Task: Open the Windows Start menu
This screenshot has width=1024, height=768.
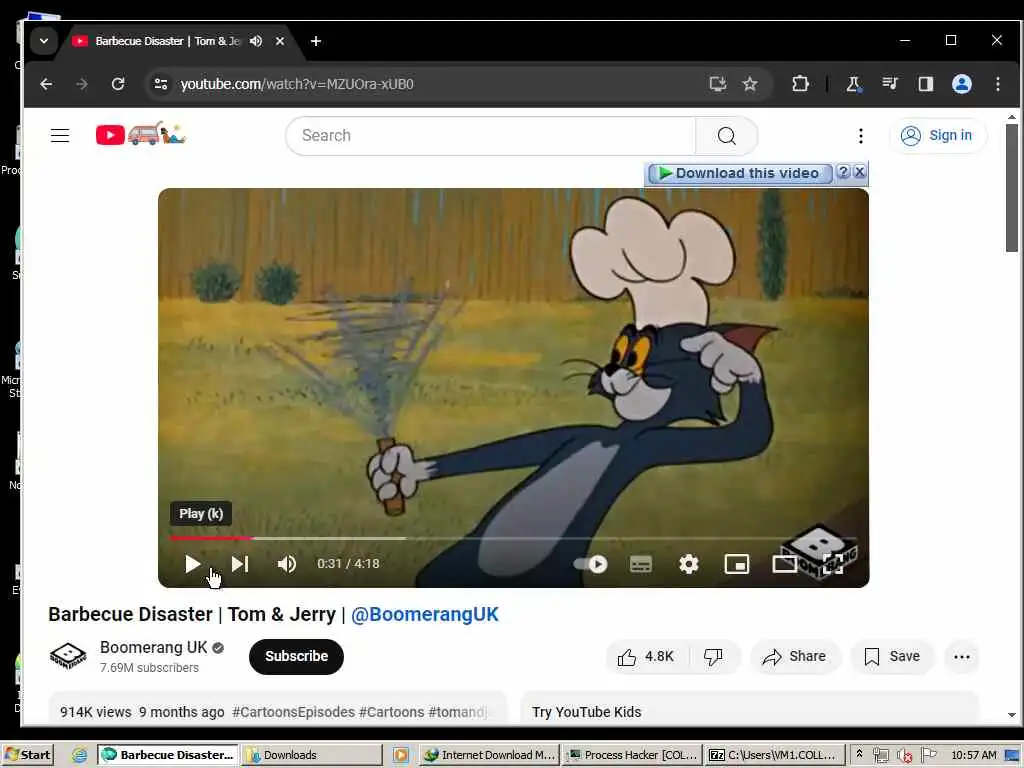Action: coord(27,755)
